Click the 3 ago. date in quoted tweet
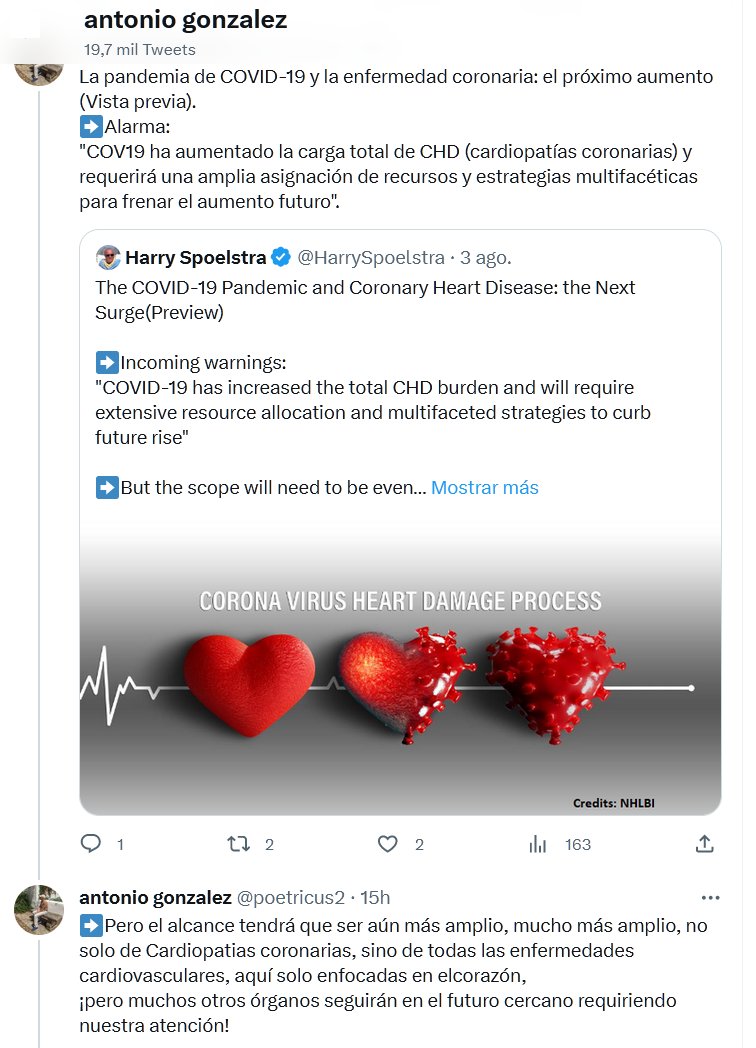This screenshot has width=756, height=1048. 485,257
